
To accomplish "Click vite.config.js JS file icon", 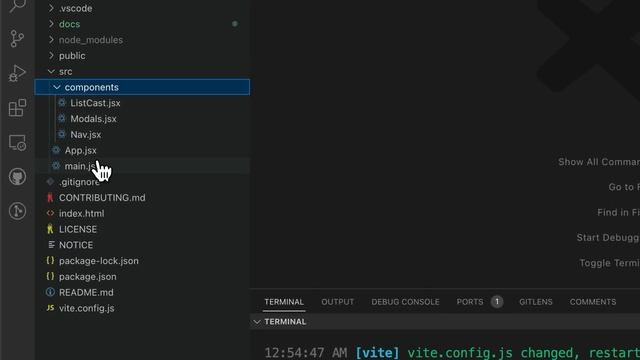I will coord(50,308).
